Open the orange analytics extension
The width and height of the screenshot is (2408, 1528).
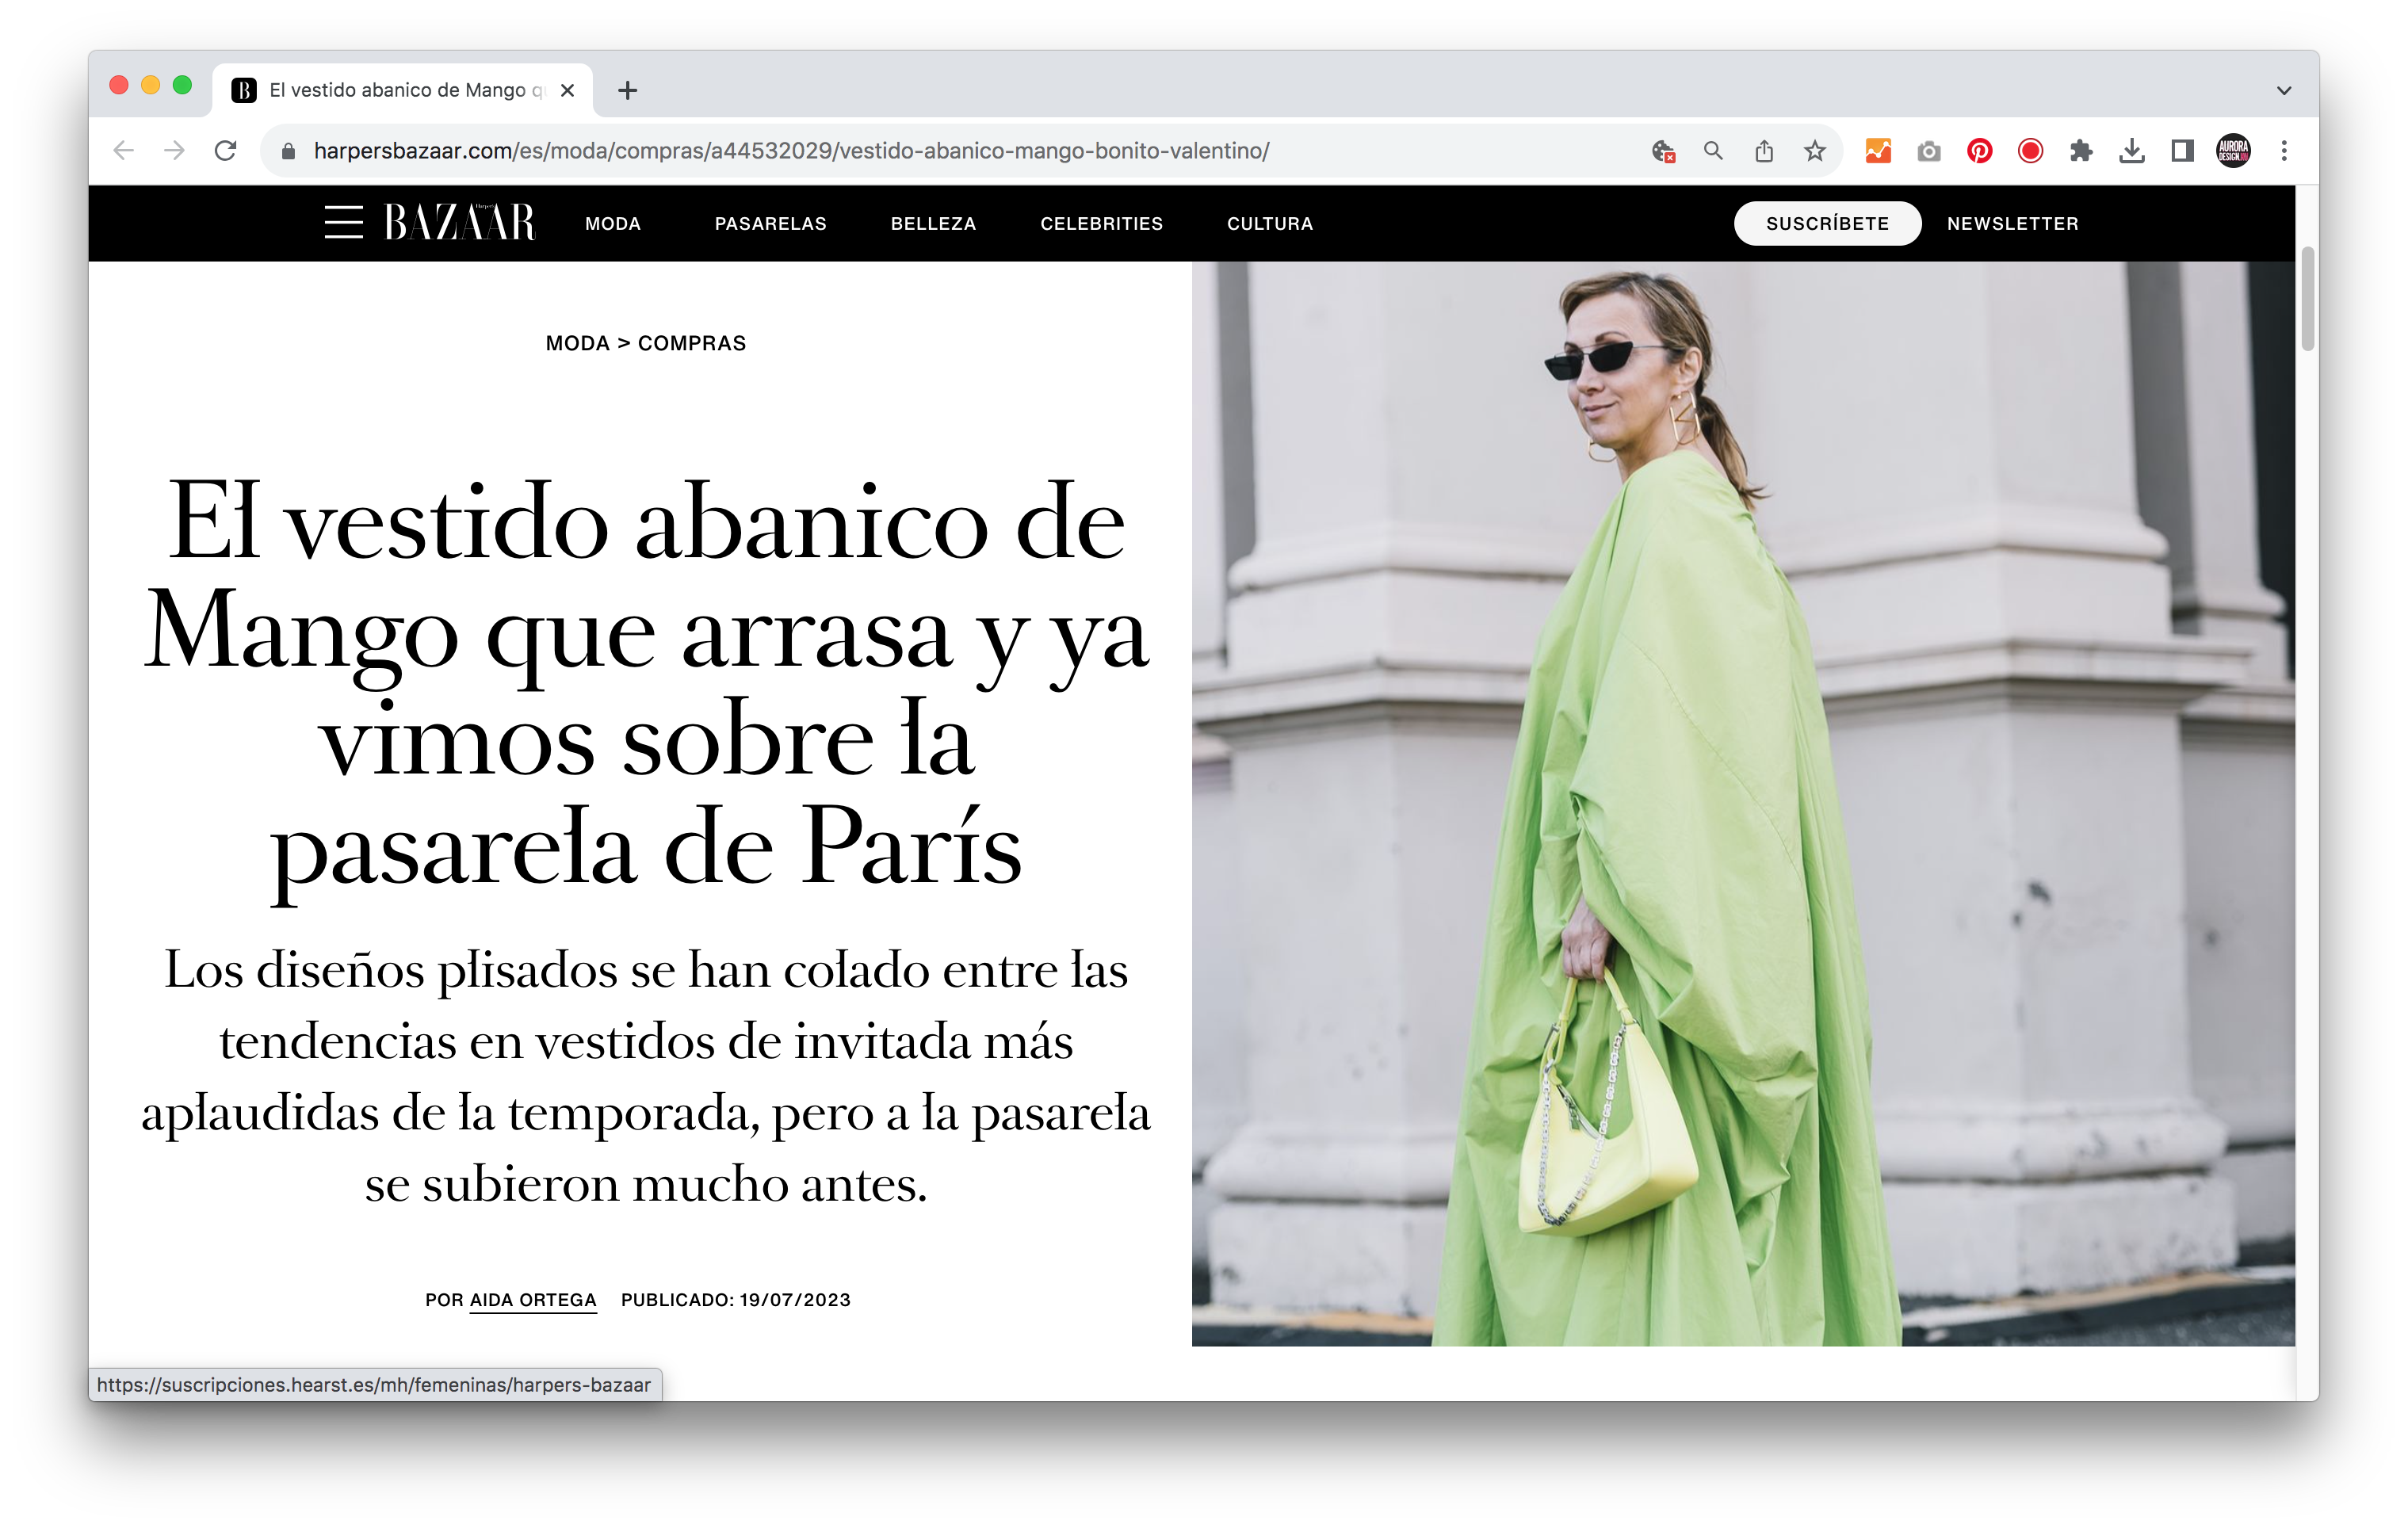pos(1878,151)
